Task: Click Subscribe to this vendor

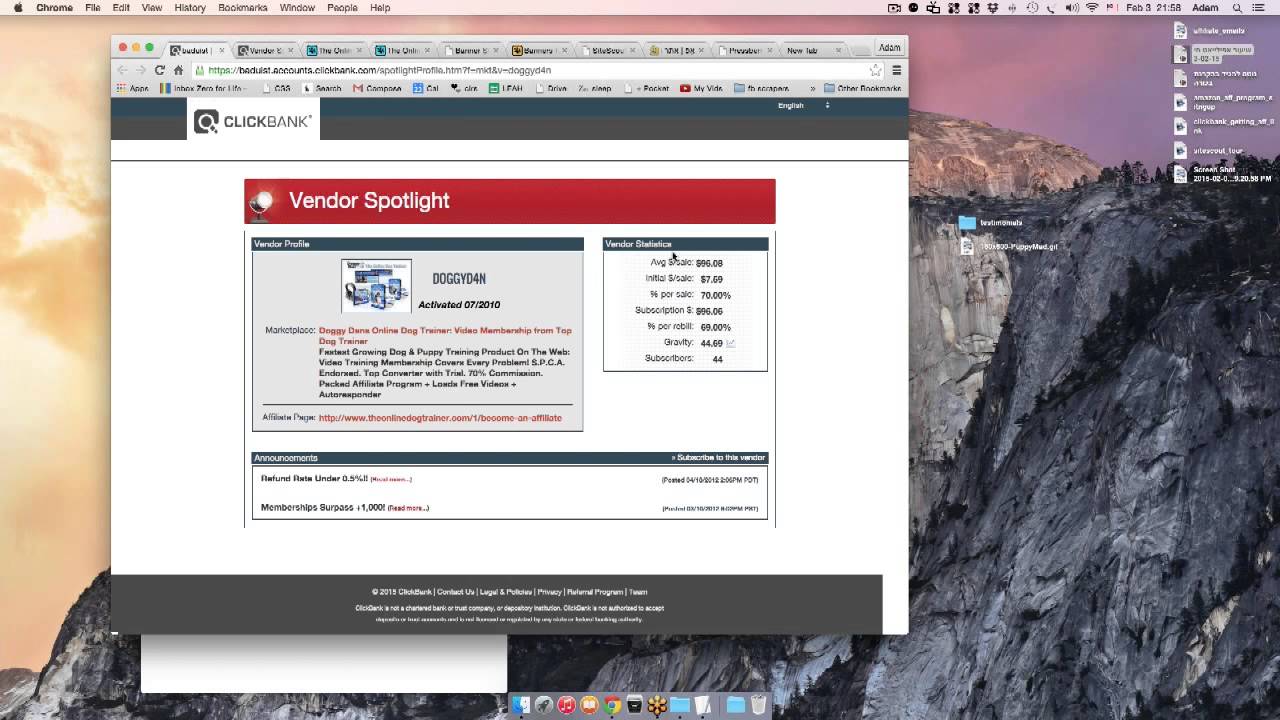Action: pos(718,457)
